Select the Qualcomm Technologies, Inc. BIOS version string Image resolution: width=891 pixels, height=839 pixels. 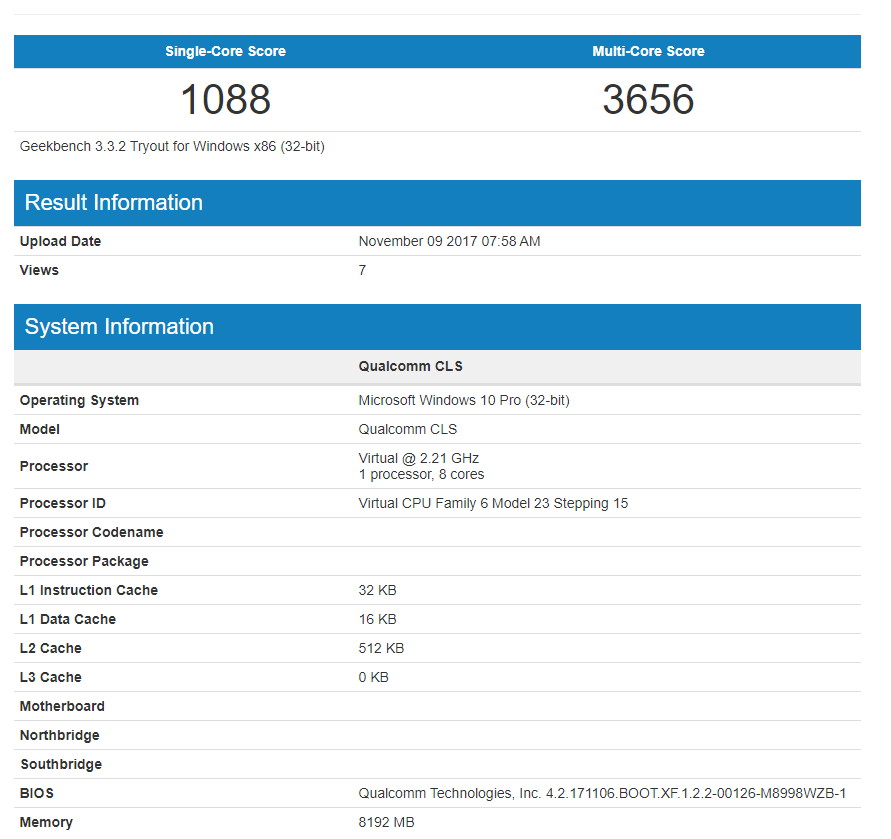pyautogui.click(x=602, y=794)
